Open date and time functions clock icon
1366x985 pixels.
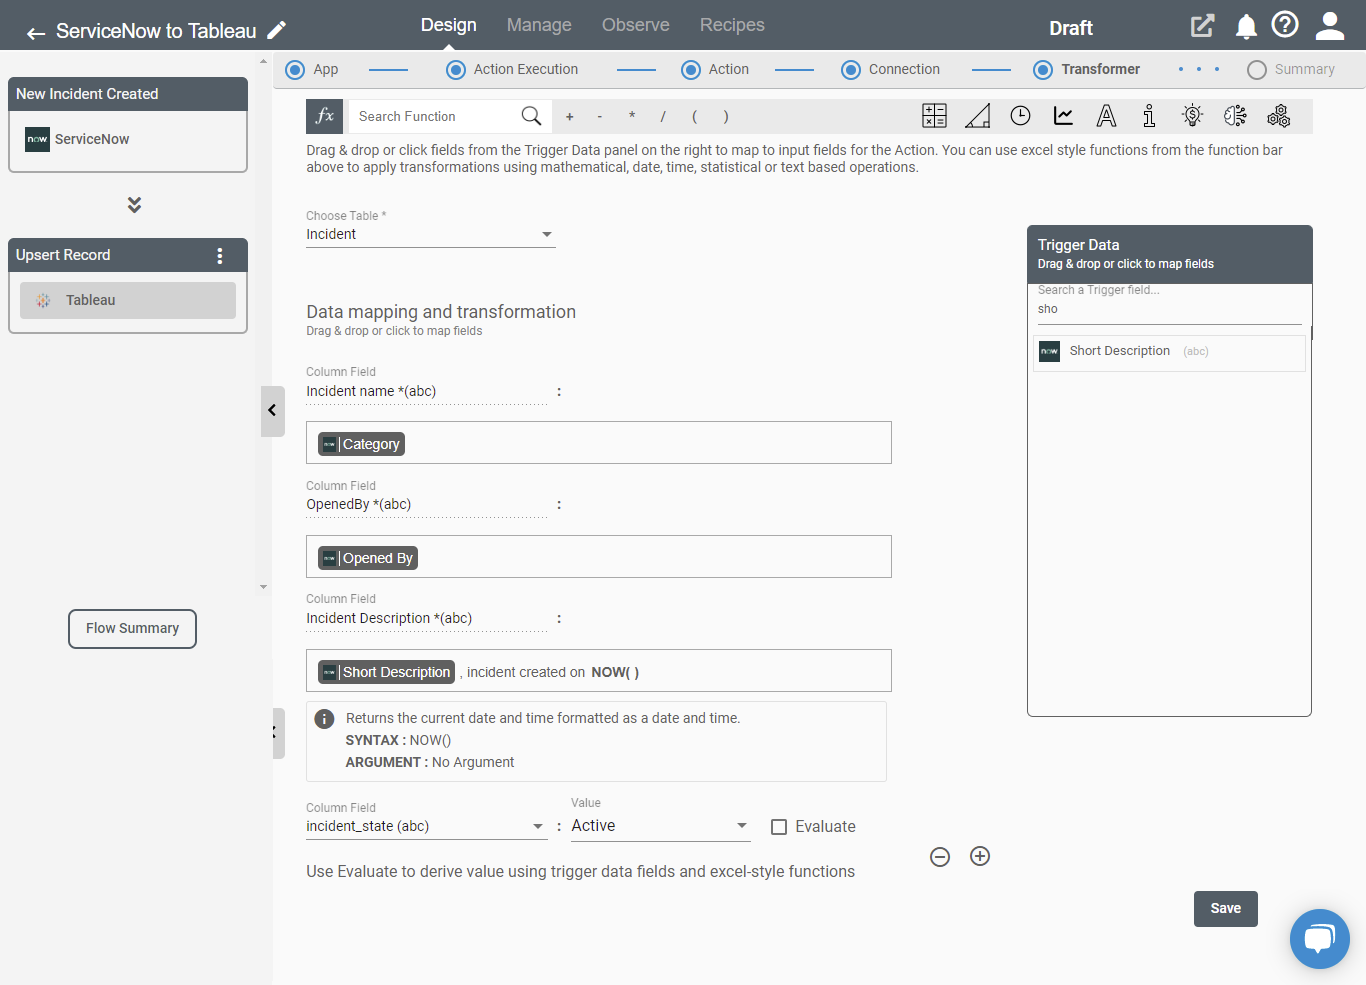point(1020,116)
